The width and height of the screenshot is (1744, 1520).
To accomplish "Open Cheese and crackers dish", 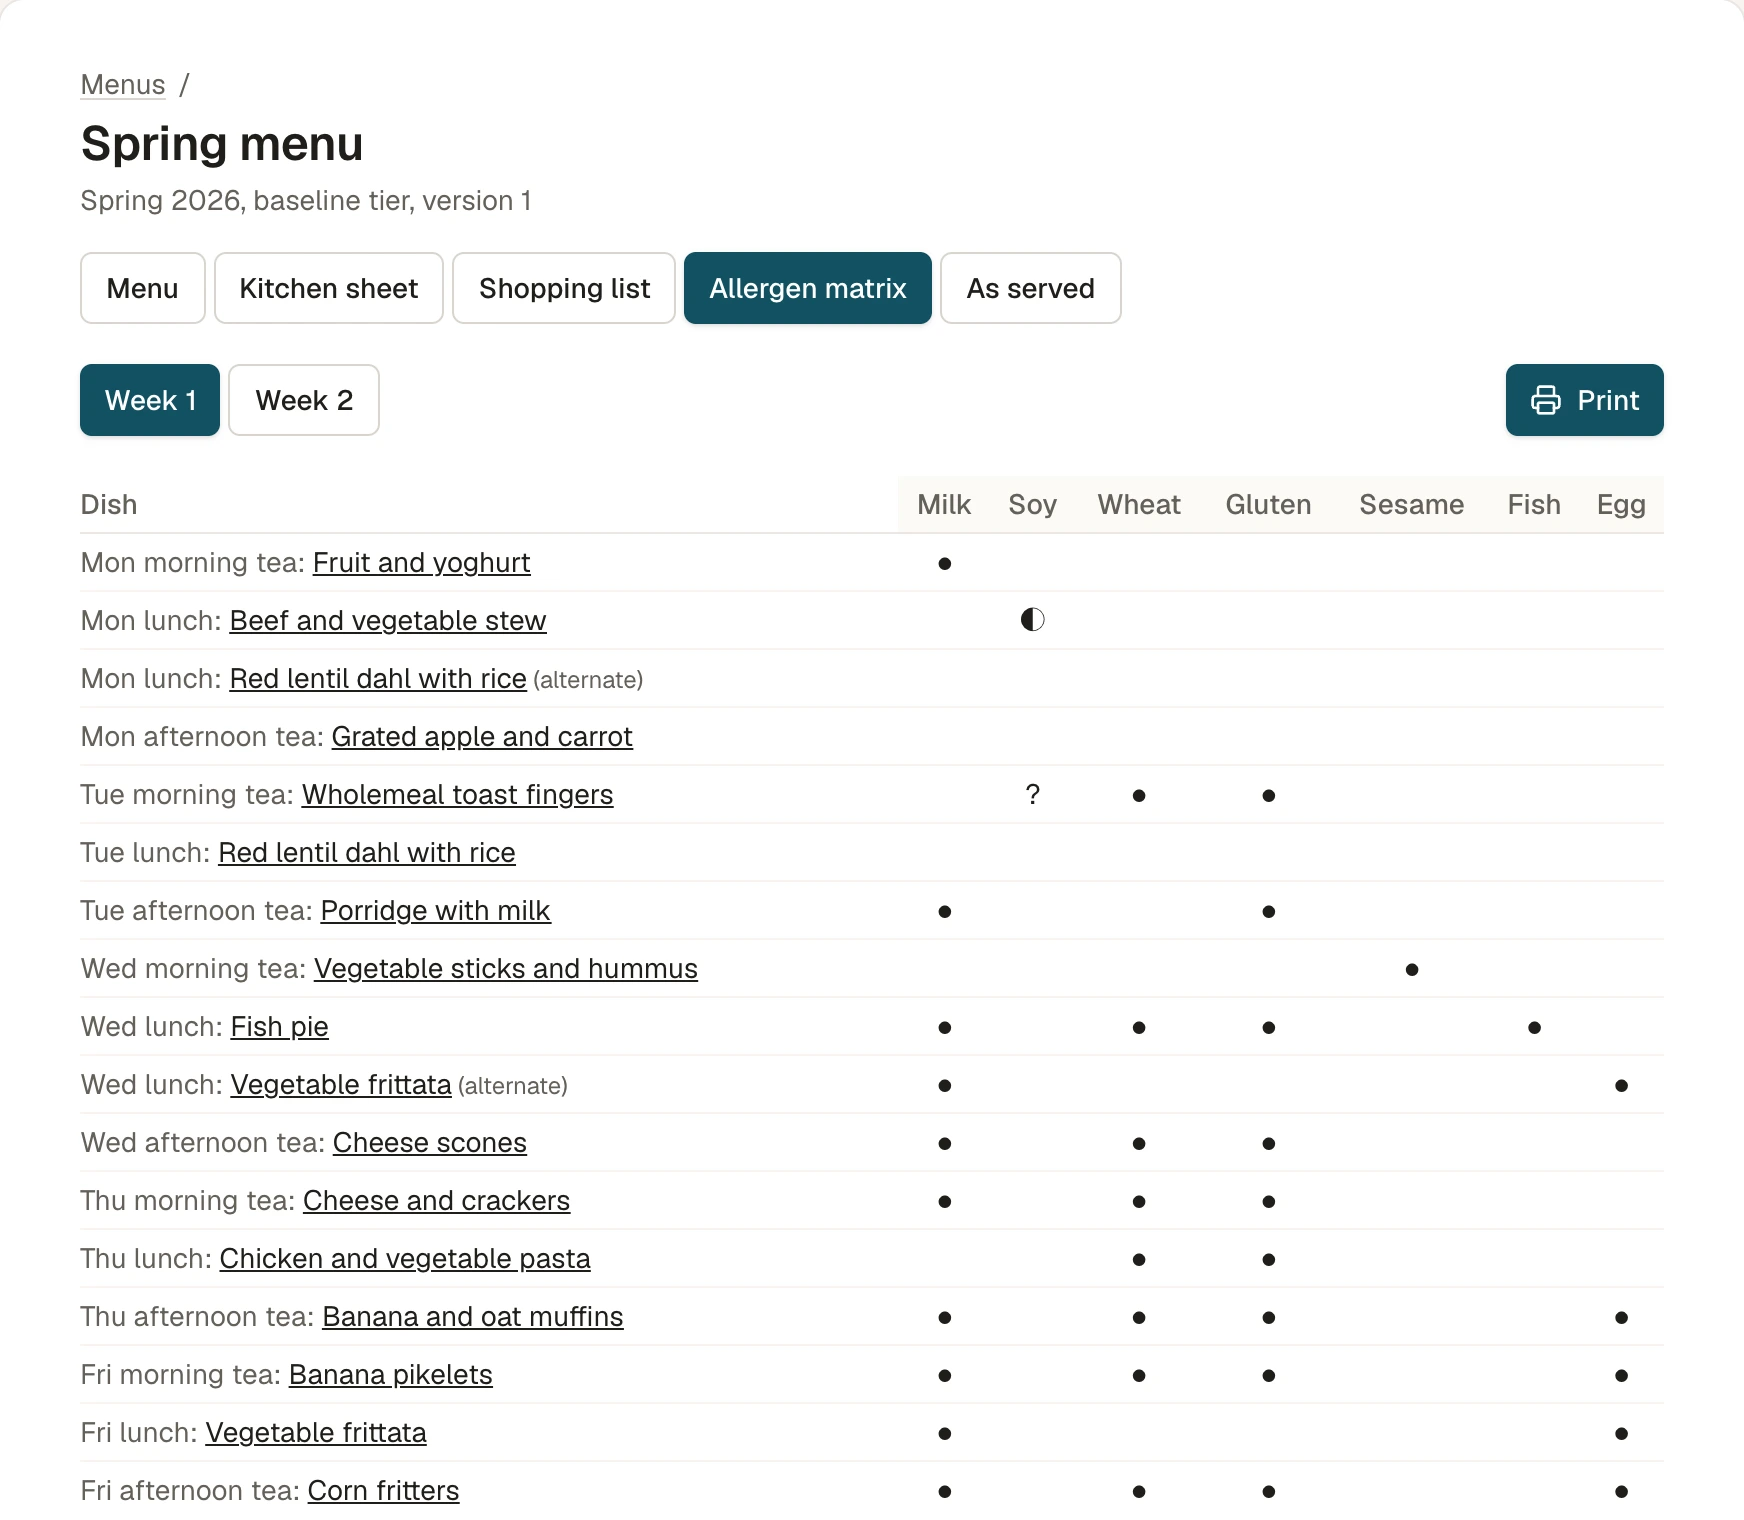I will tap(437, 1200).
